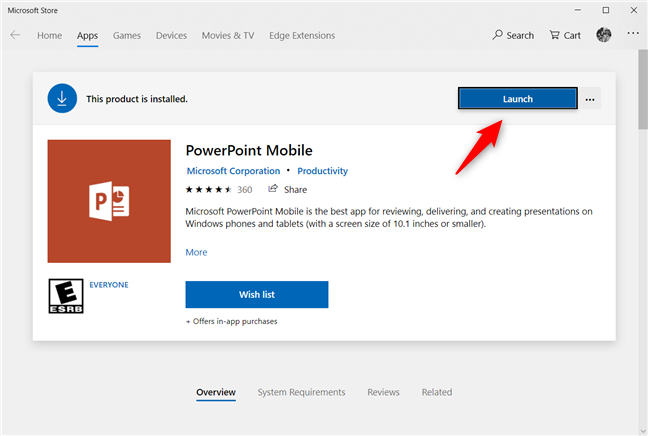The height and width of the screenshot is (436, 648).
Task: Open more options next to Launch
Action: point(591,98)
